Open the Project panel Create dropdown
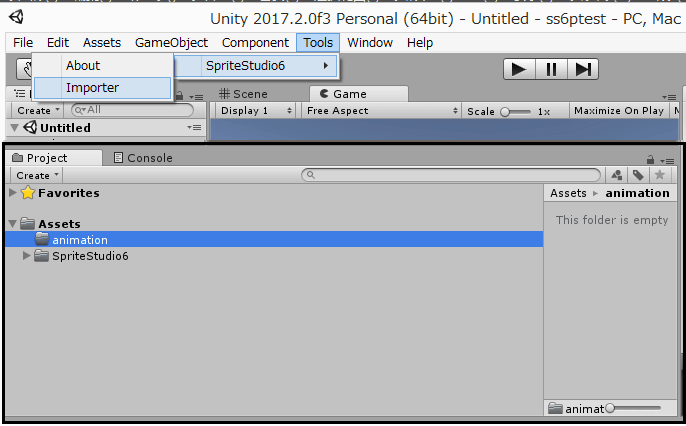This screenshot has height=426, width=686. (36, 175)
